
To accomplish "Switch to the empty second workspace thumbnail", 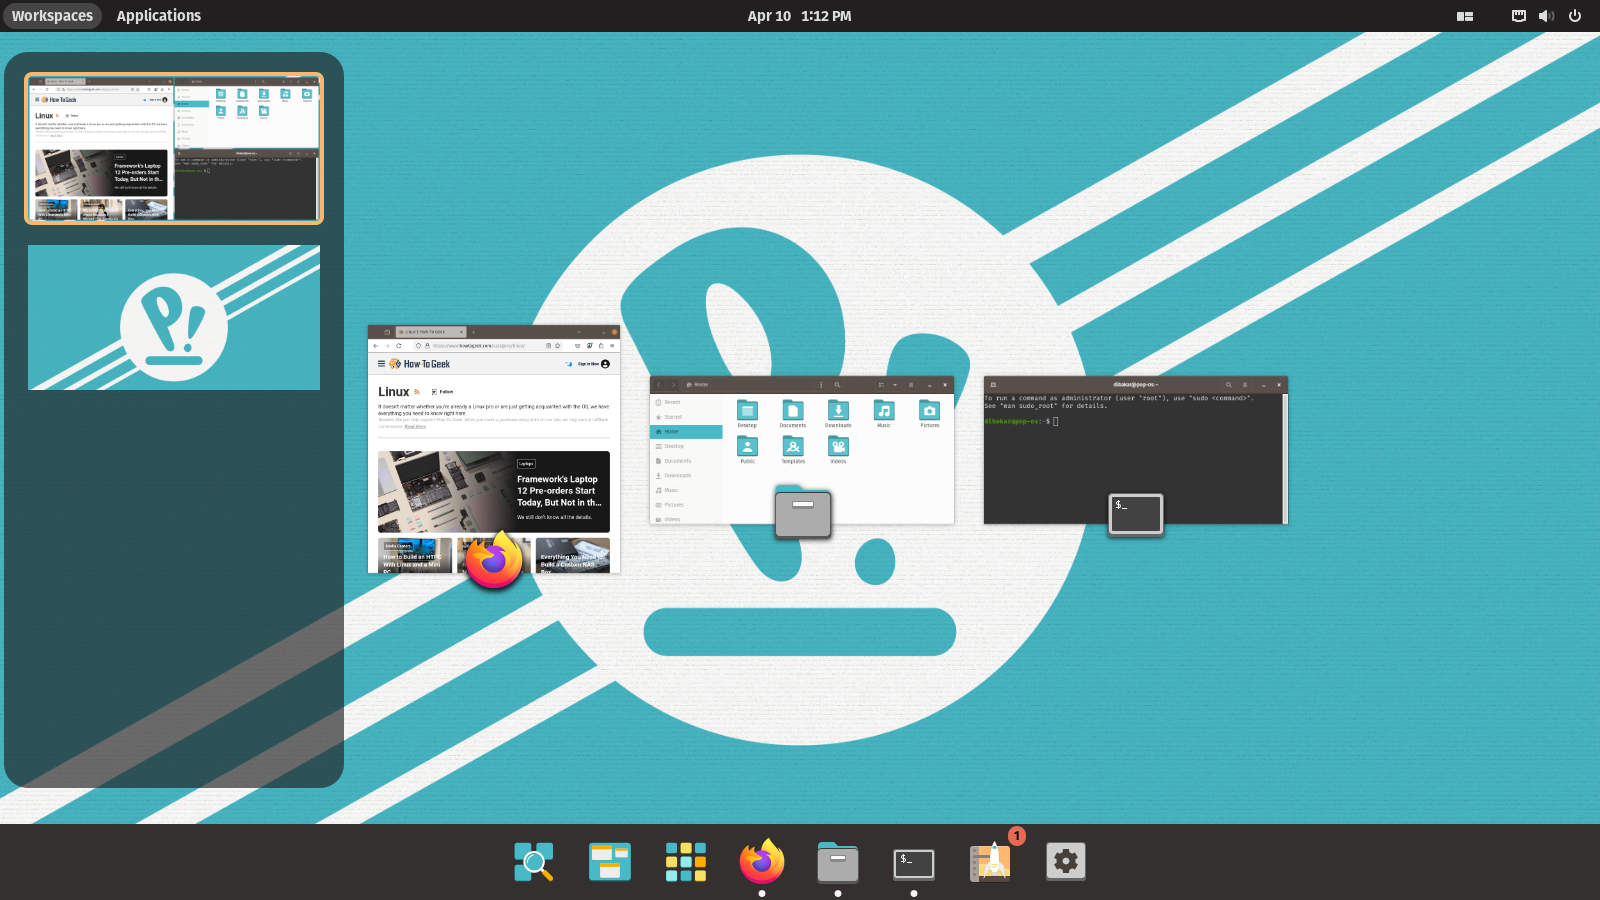I will pyautogui.click(x=174, y=317).
